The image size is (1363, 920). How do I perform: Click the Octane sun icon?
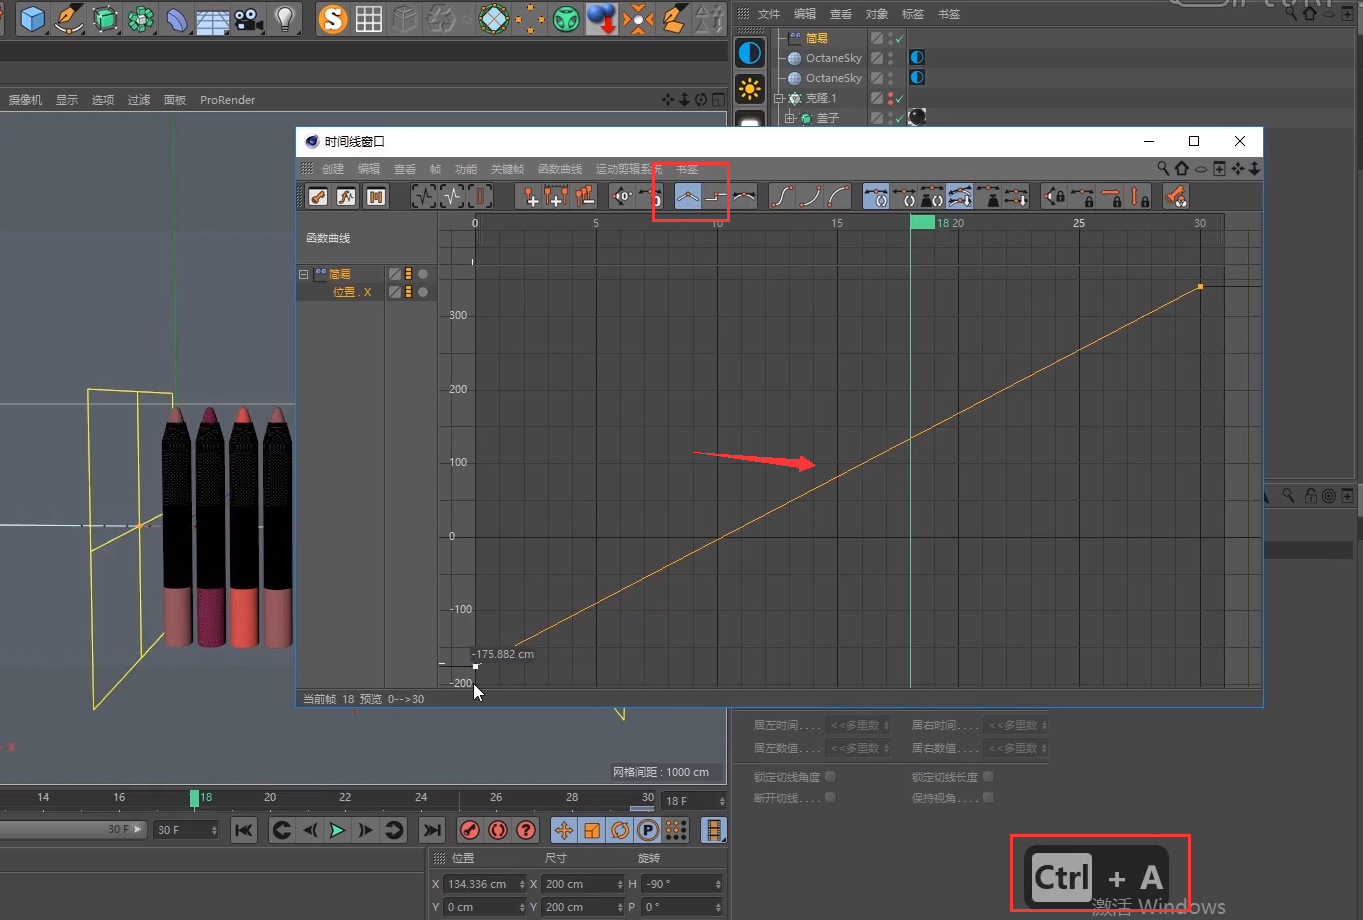[749, 89]
